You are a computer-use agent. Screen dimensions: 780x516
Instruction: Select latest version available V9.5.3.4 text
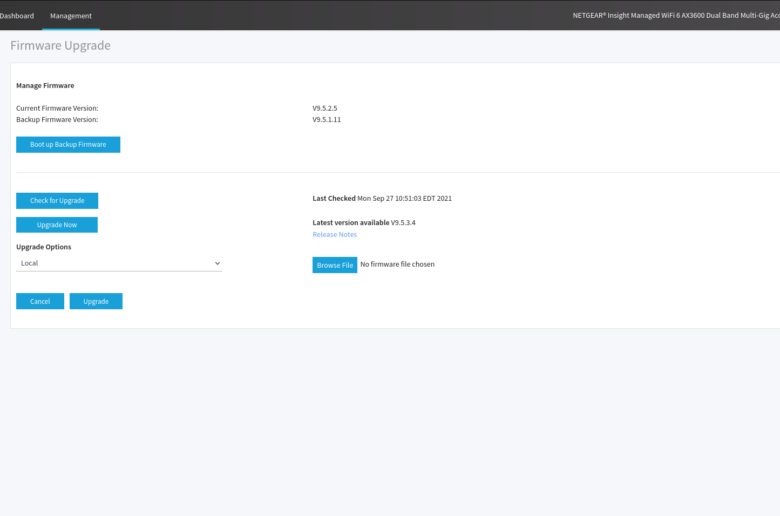(x=403, y=222)
